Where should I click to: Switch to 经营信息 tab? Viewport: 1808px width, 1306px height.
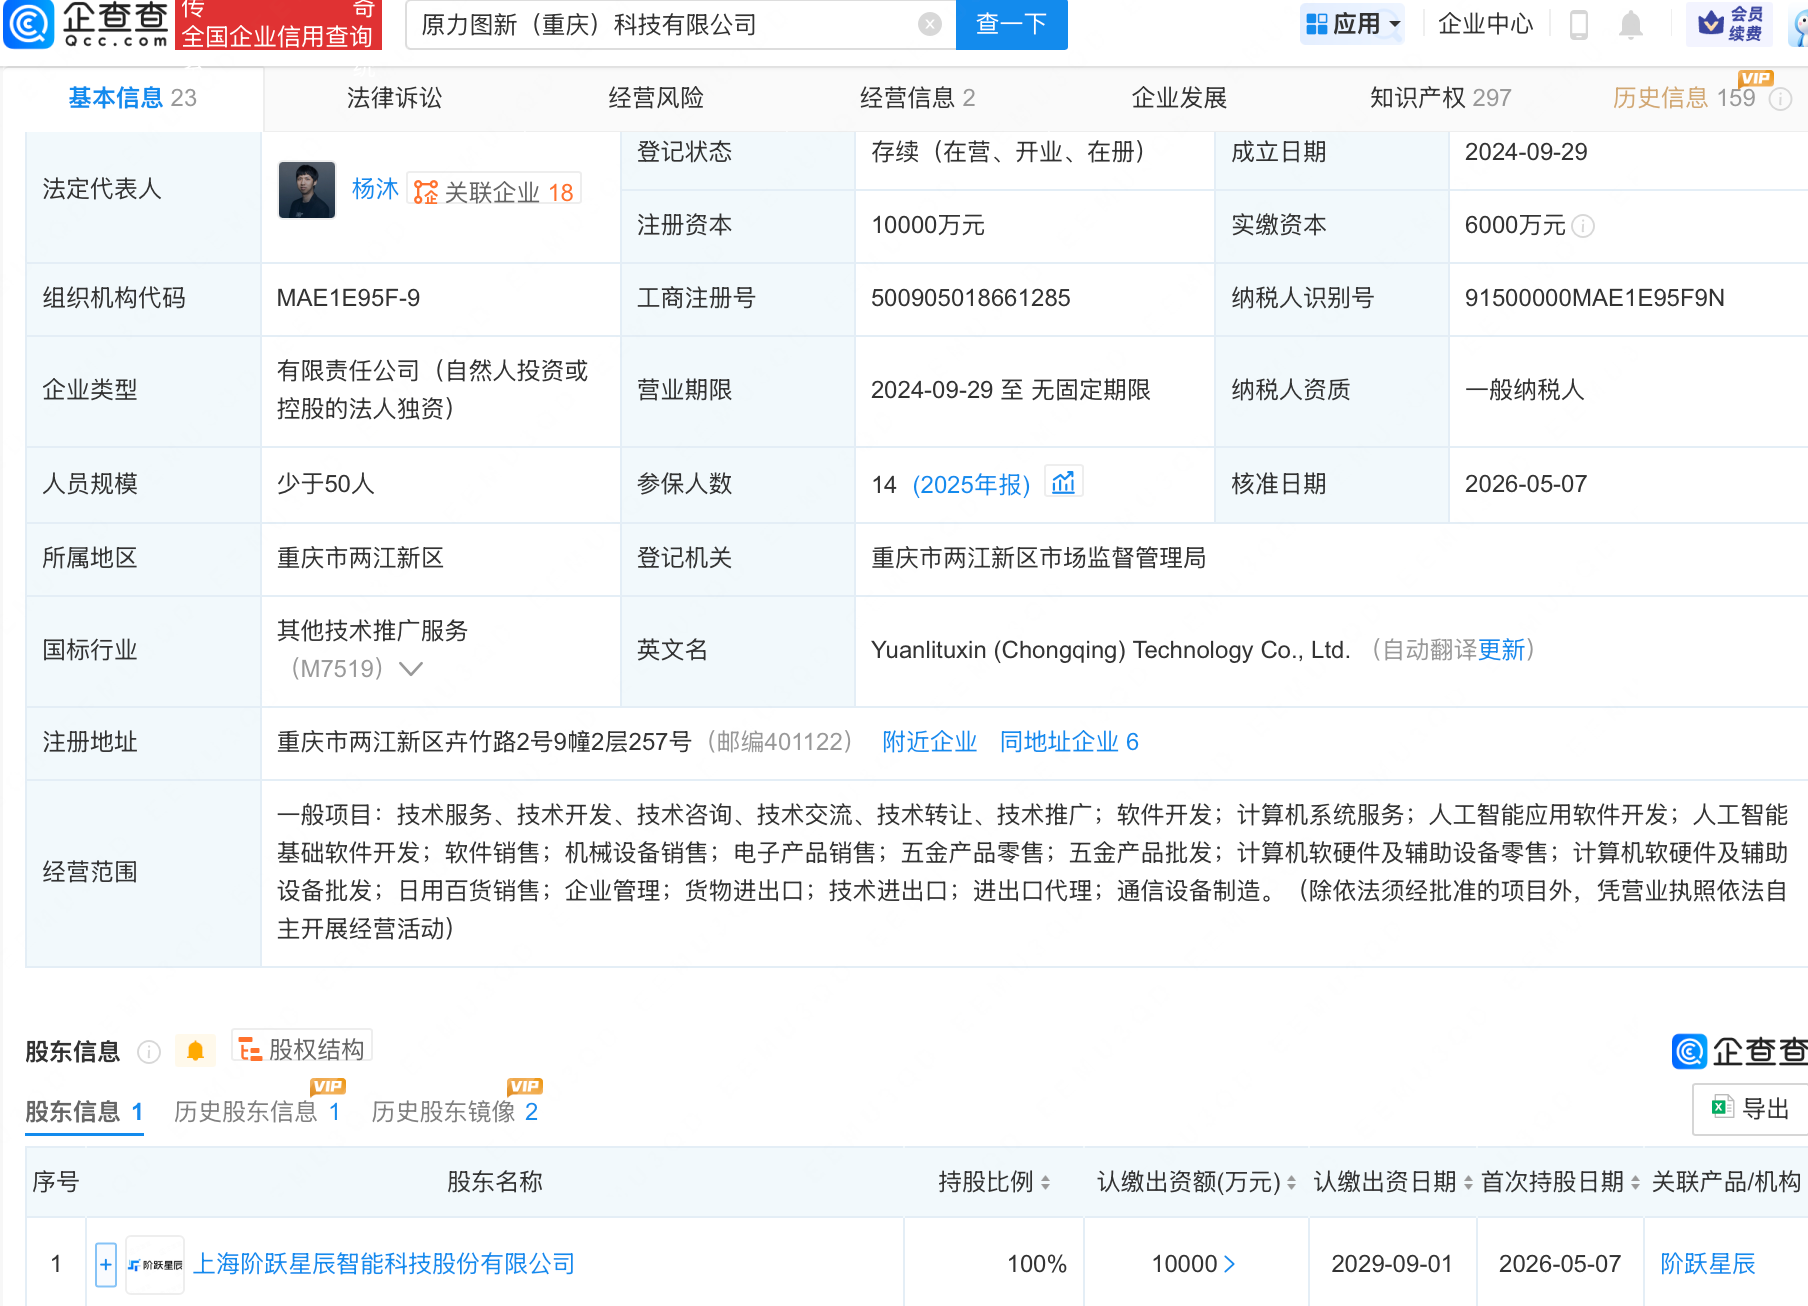(x=917, y=98)
